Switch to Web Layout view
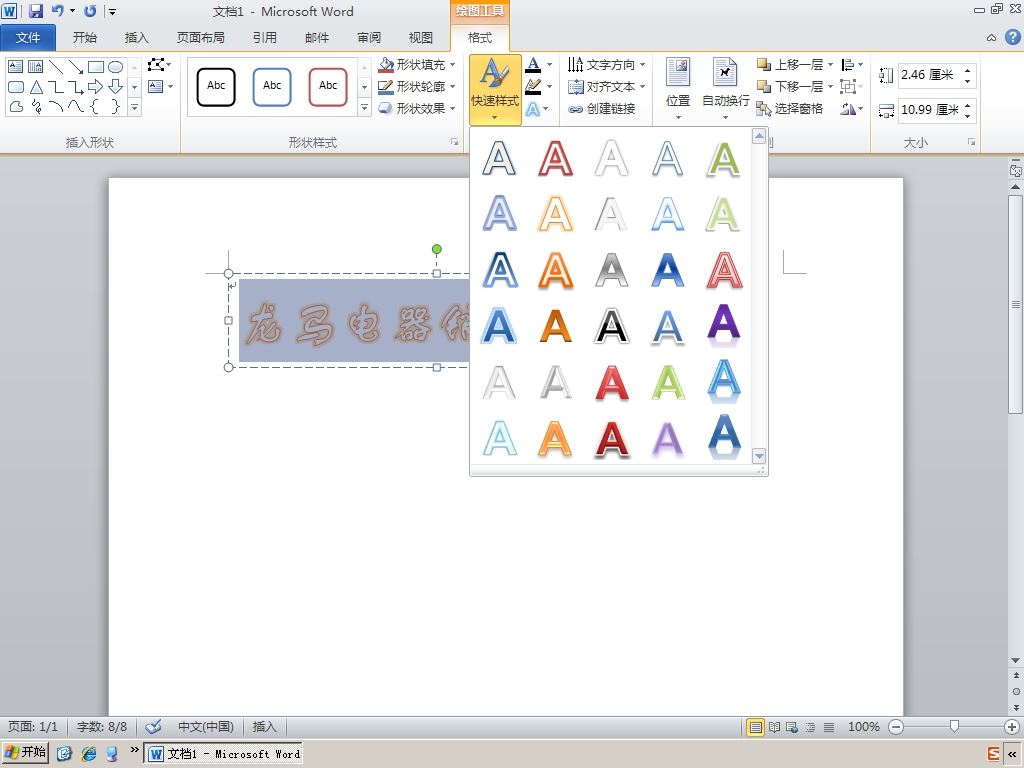 coord(792,727)
